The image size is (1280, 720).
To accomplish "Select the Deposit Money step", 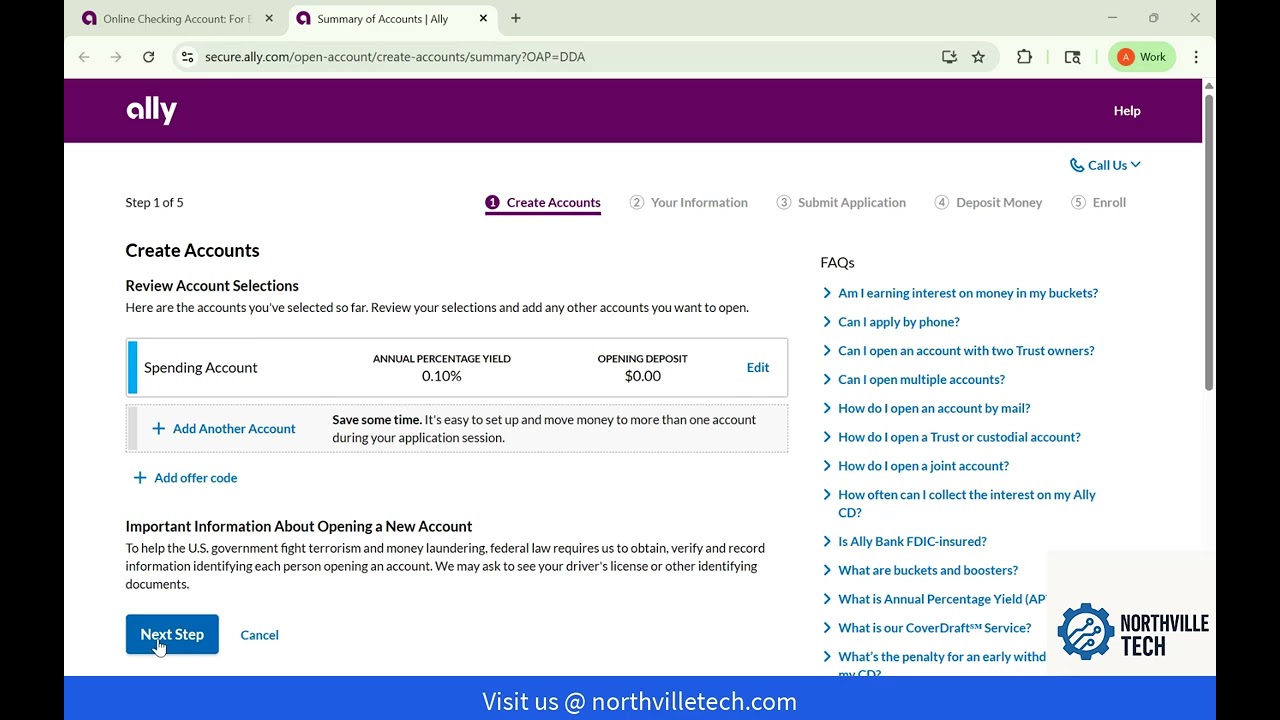I will 988,203.
